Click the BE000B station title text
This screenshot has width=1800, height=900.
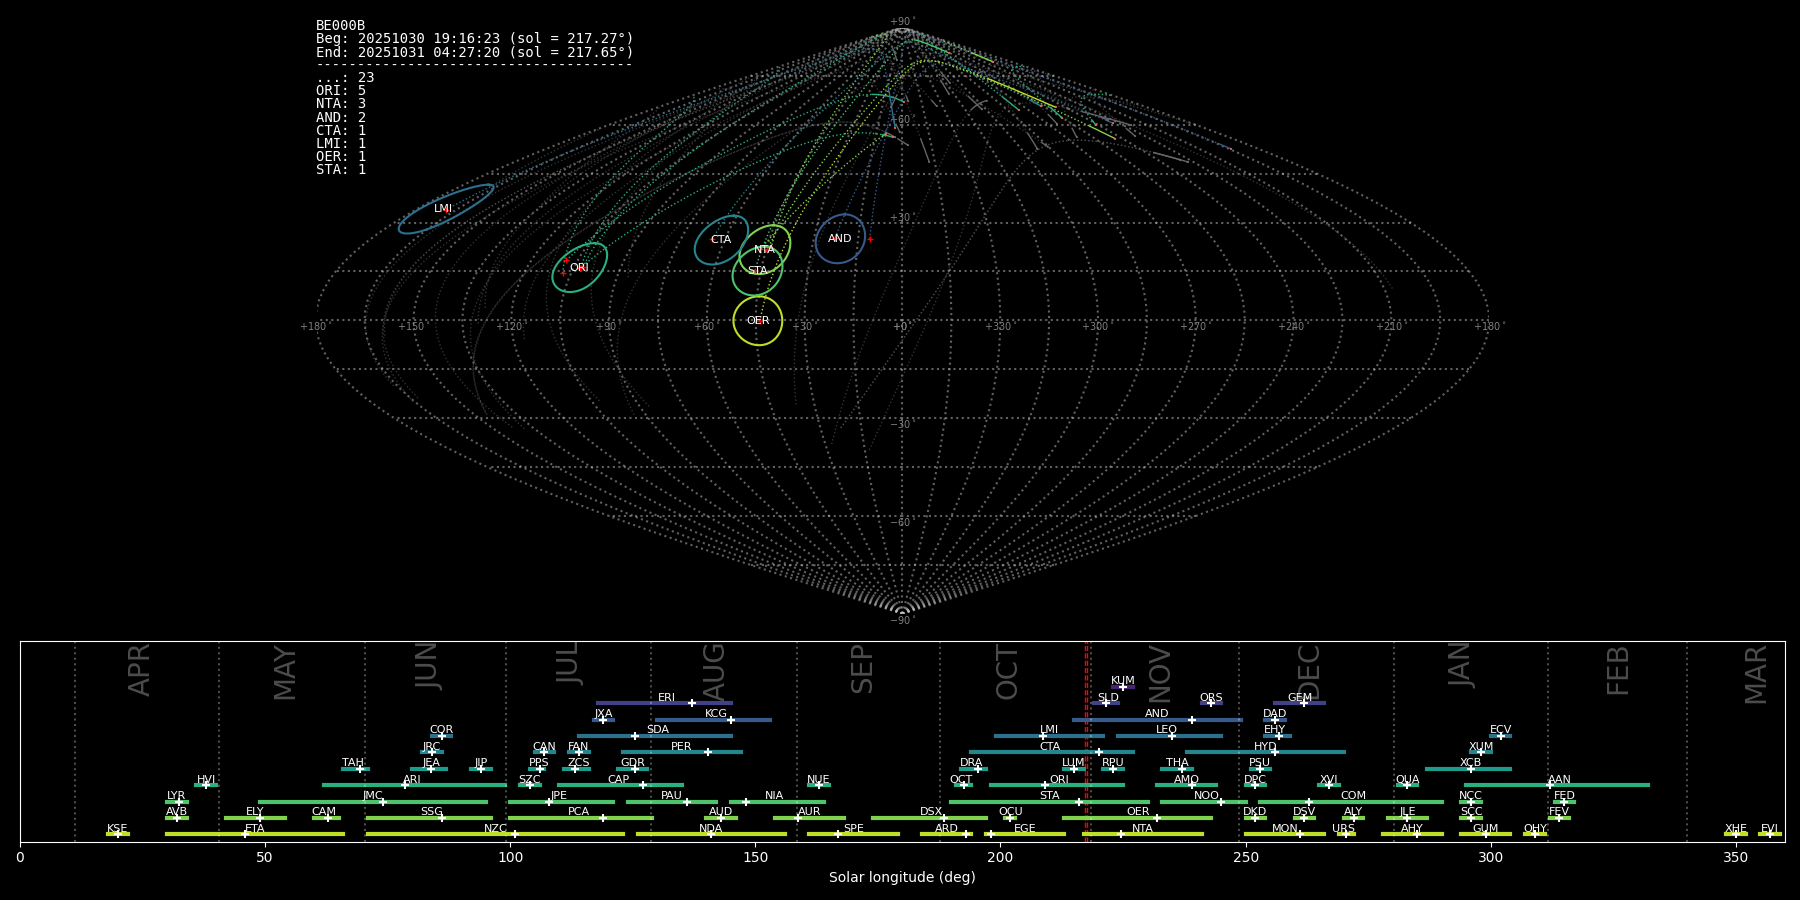(x=340, y=26)
